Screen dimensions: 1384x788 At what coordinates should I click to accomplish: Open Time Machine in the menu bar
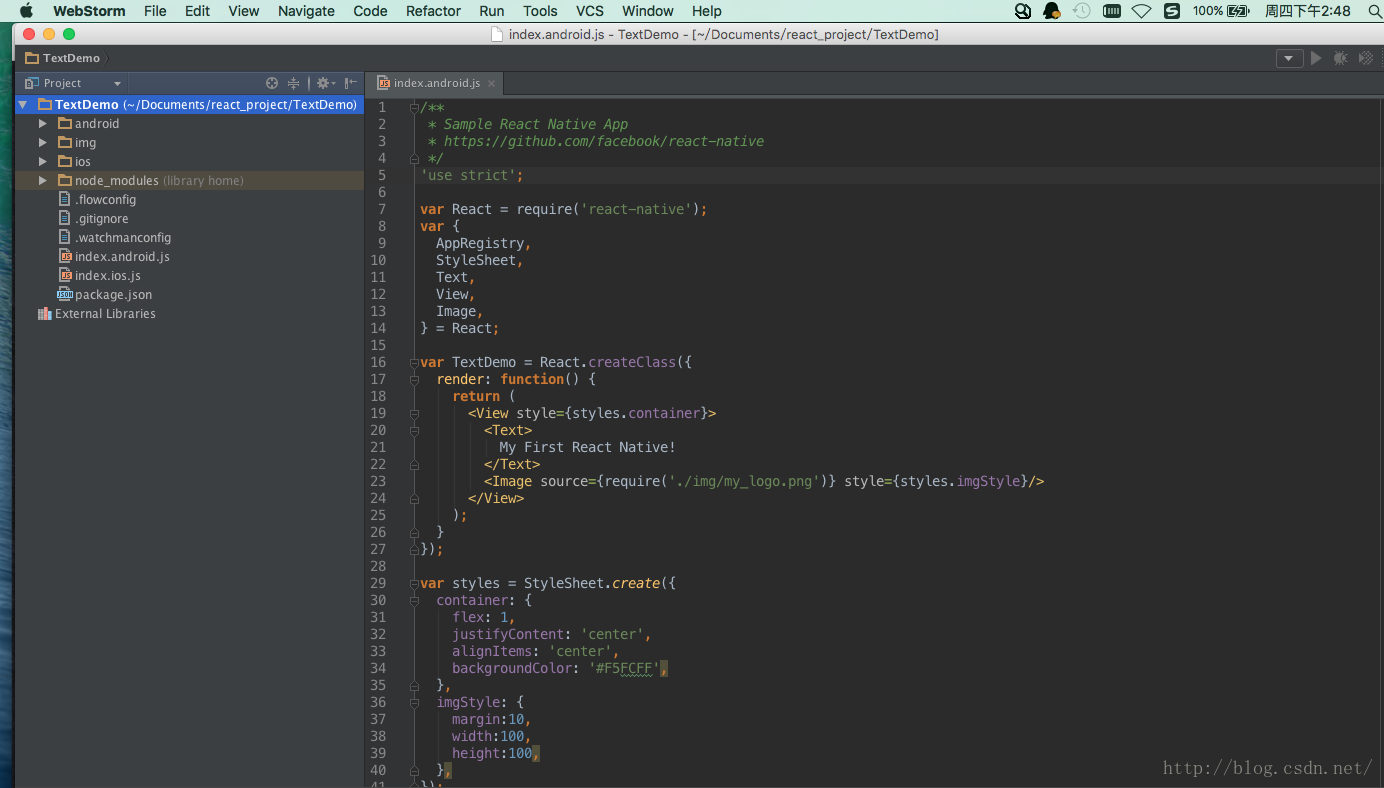pyautogui.click(x=1082, y=11)
